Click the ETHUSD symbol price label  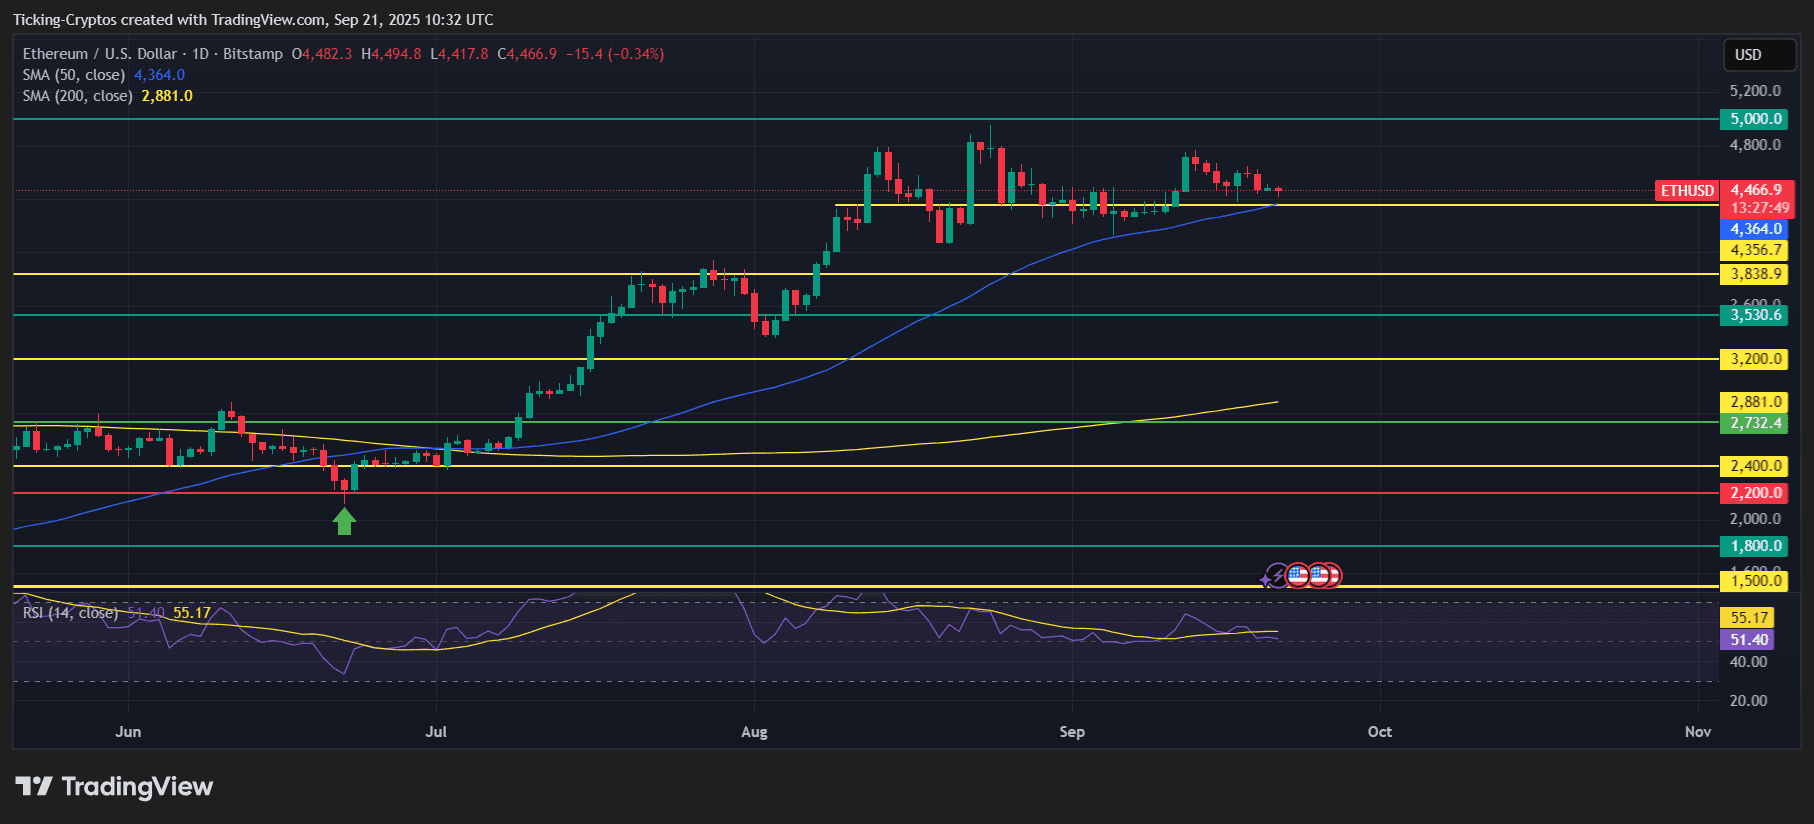pos(1687,190)
